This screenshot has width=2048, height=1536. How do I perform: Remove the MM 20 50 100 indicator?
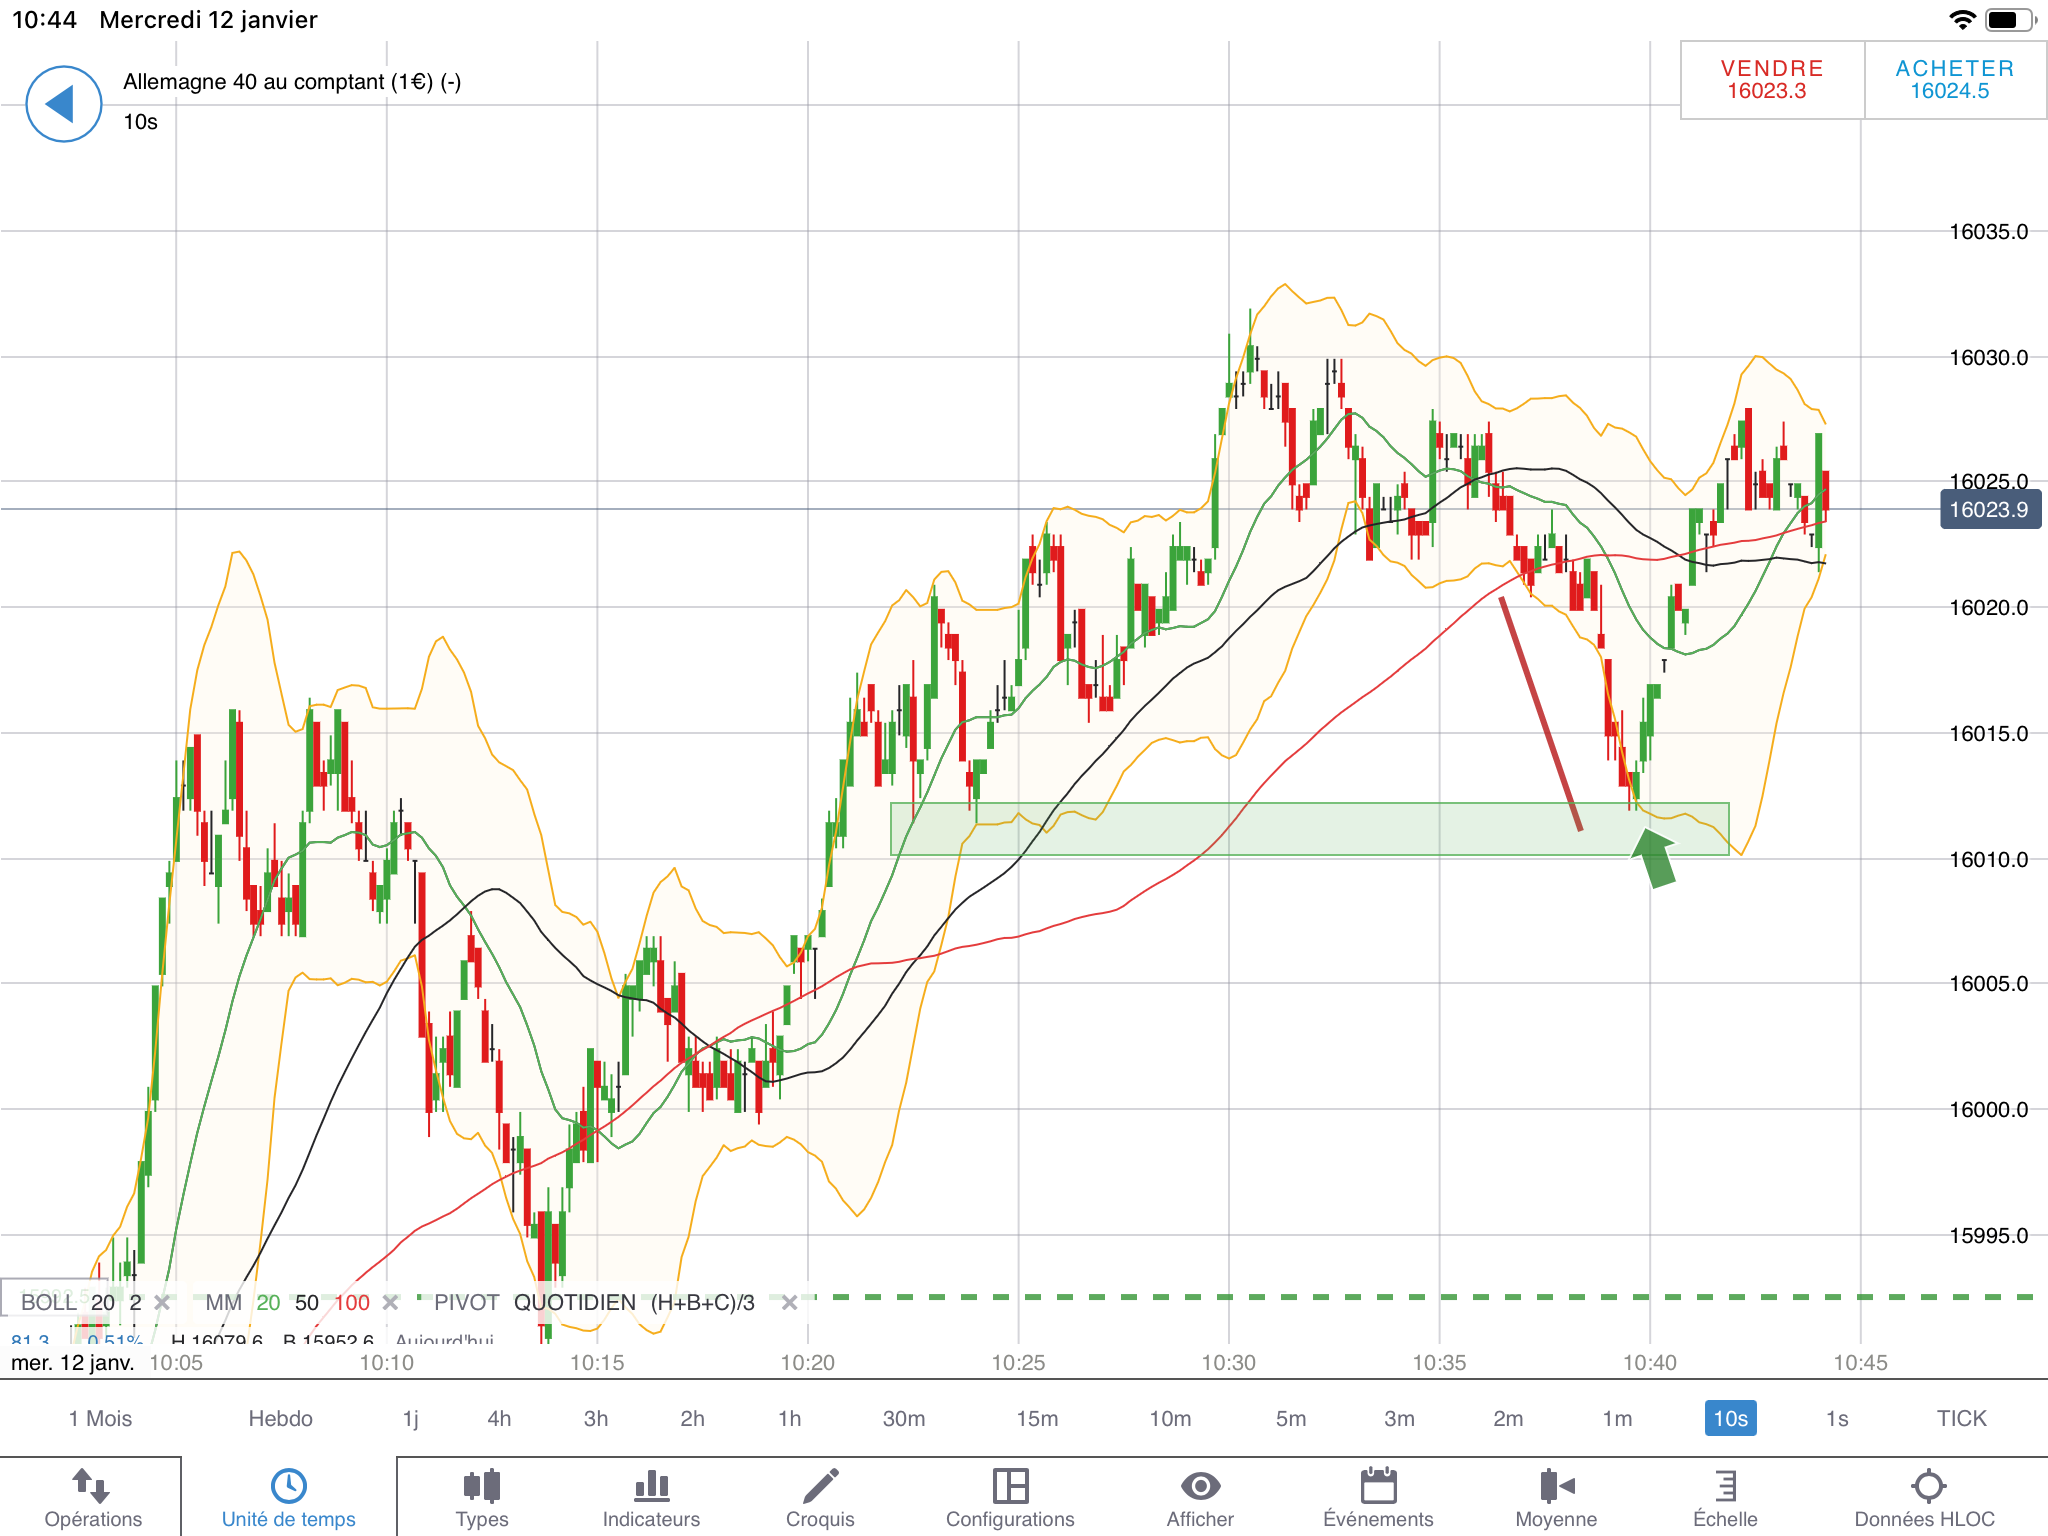click(x=391, y=1303)
